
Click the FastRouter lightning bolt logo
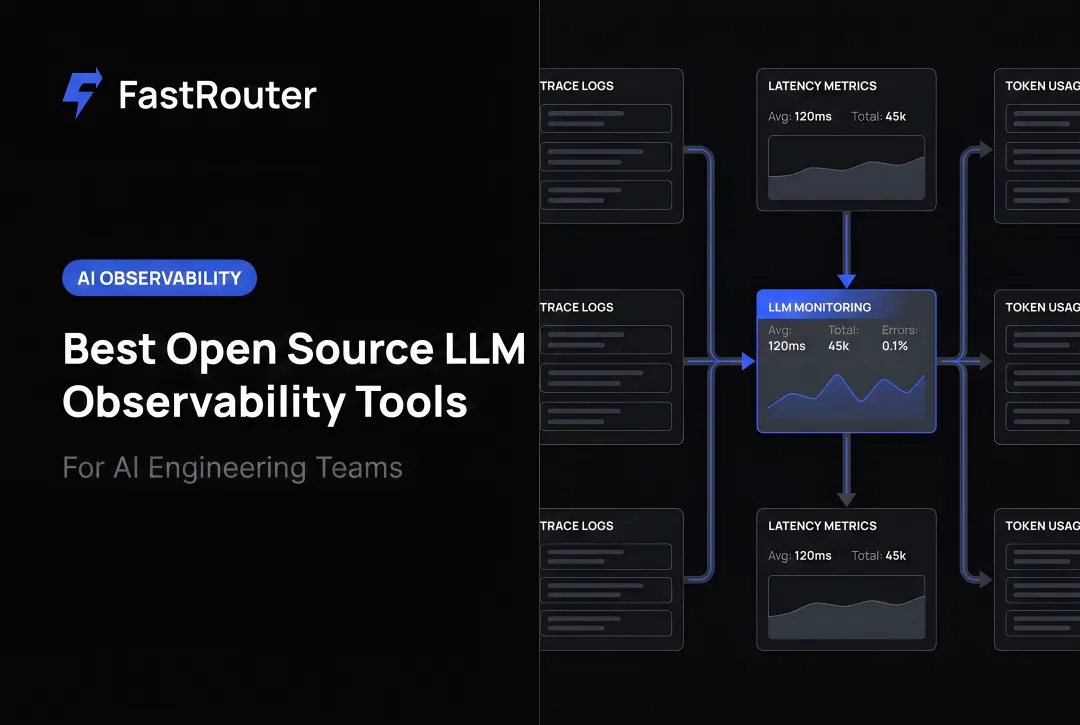82,93
